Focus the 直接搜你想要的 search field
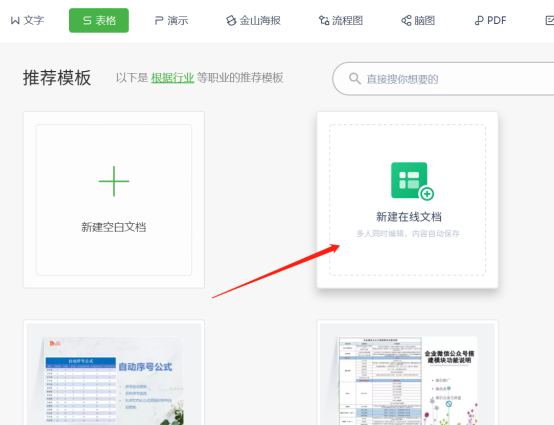The image size is (554, 425). pos(443,79)
